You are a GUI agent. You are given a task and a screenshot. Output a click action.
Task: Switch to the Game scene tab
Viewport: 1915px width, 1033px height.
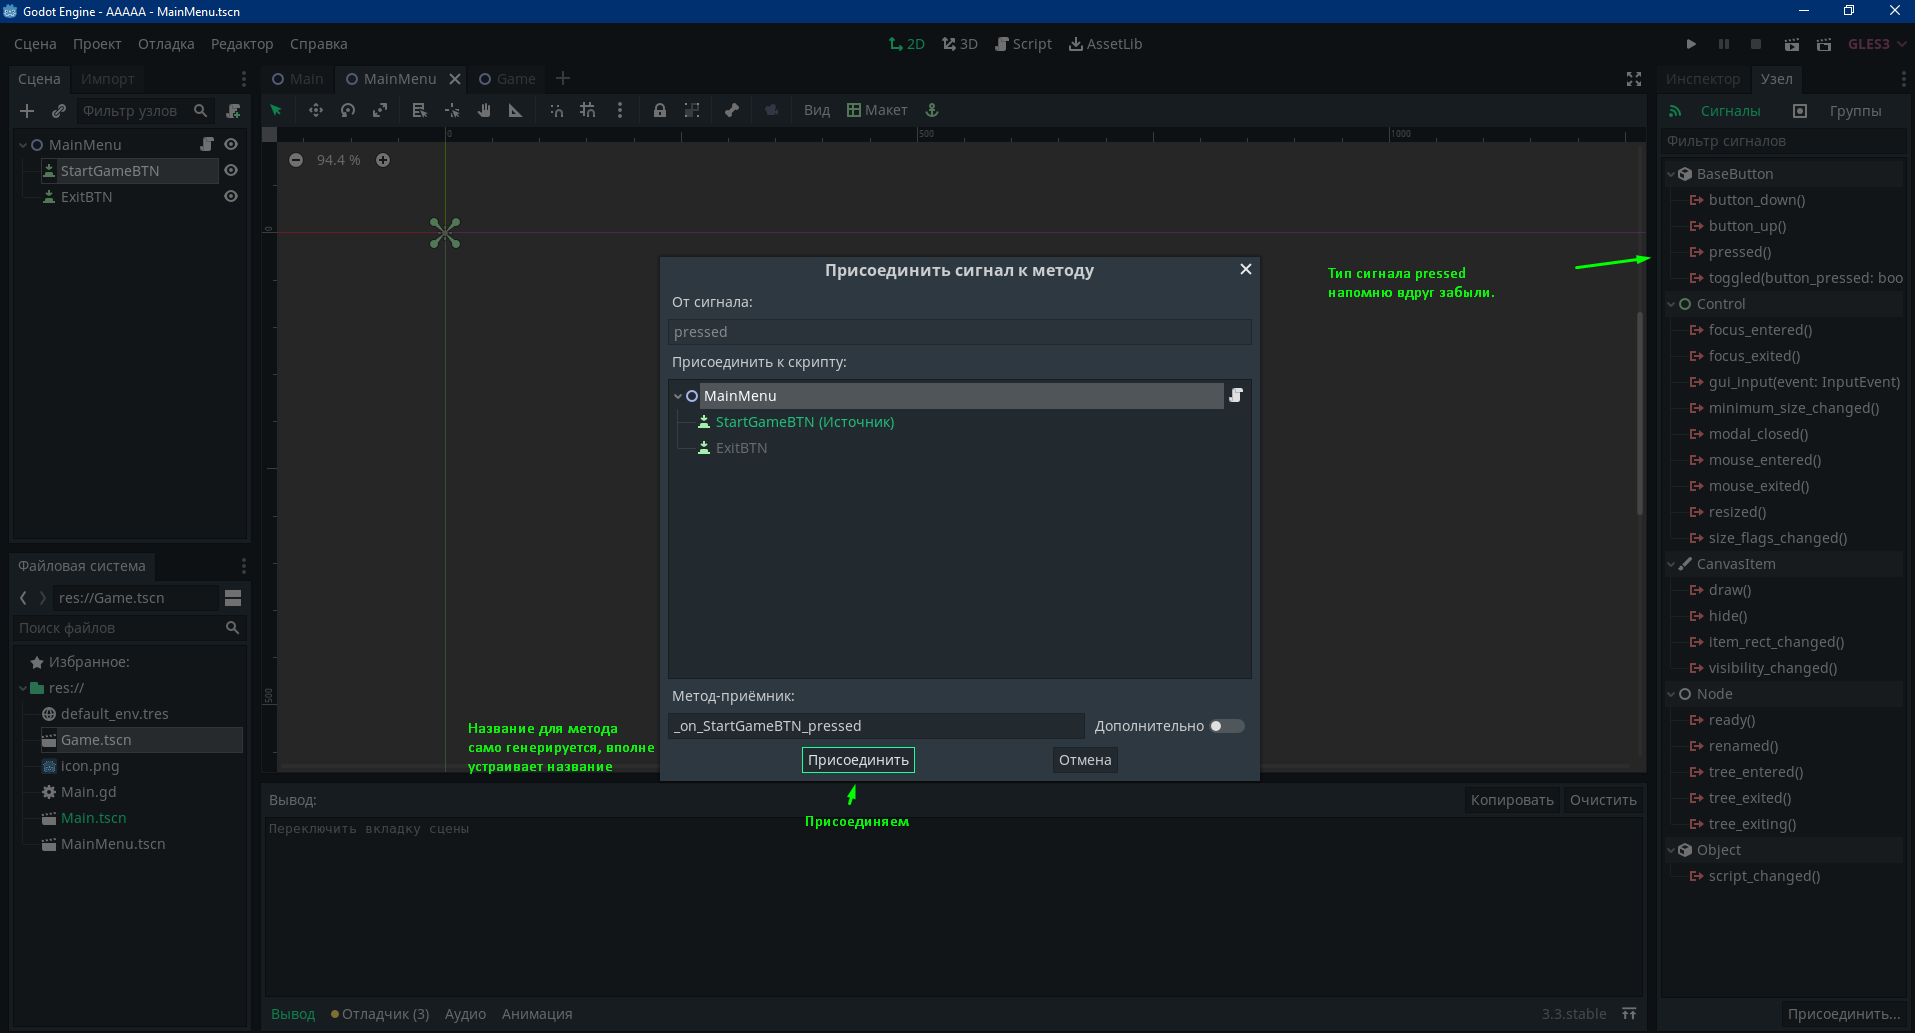[x=507, y=79]
